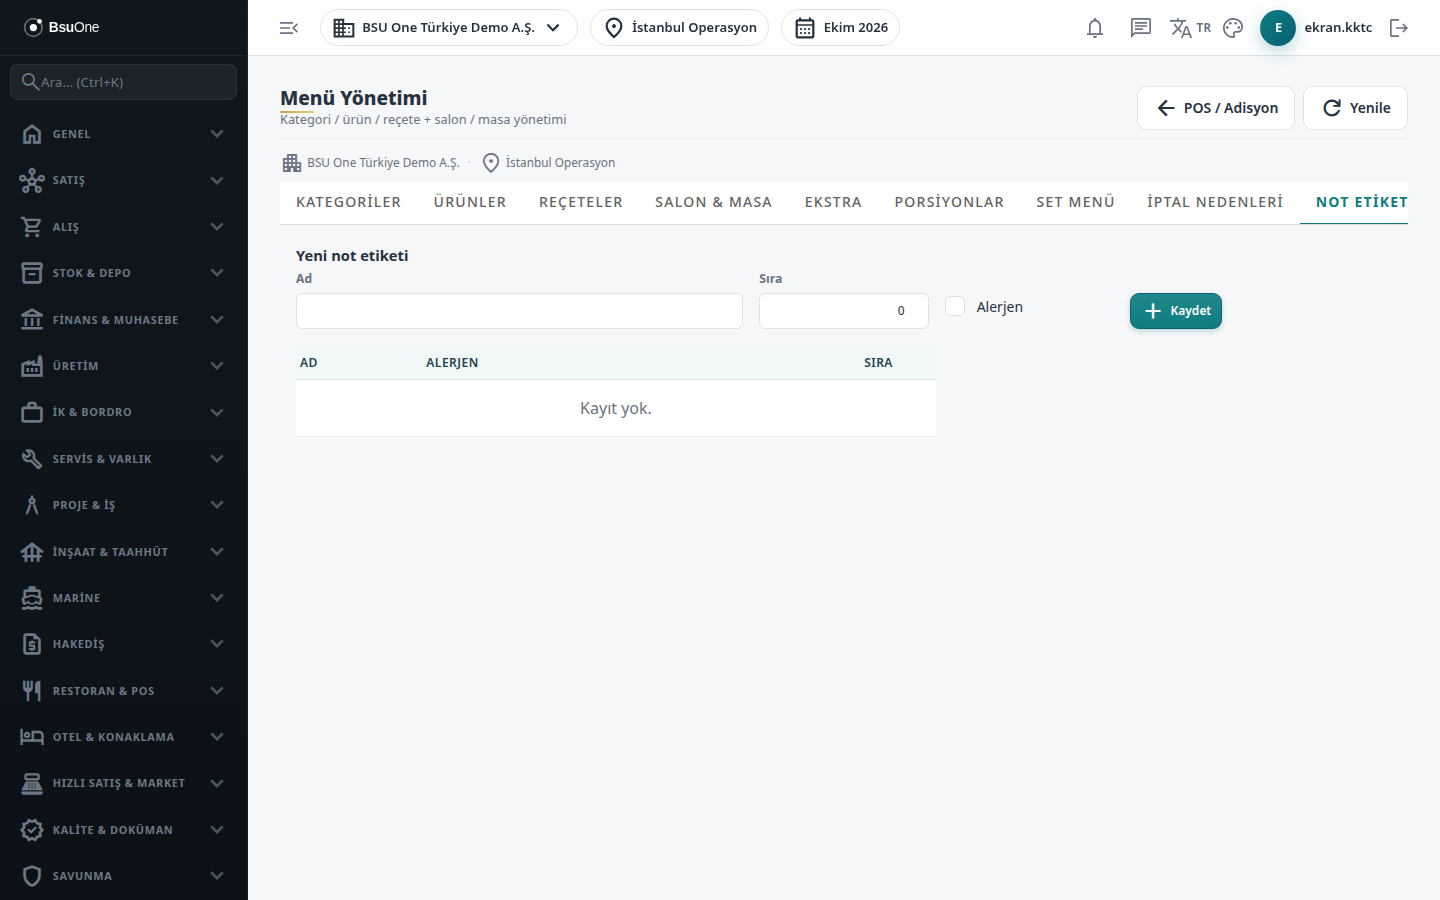Open the theme palette icon
1440x900 pixels.
pyautogui.click(x=1233, y=28)
